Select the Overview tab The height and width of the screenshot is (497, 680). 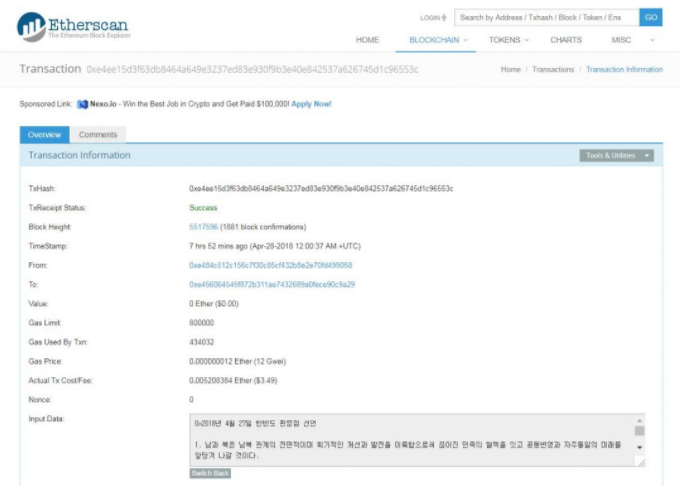point(44,135)
